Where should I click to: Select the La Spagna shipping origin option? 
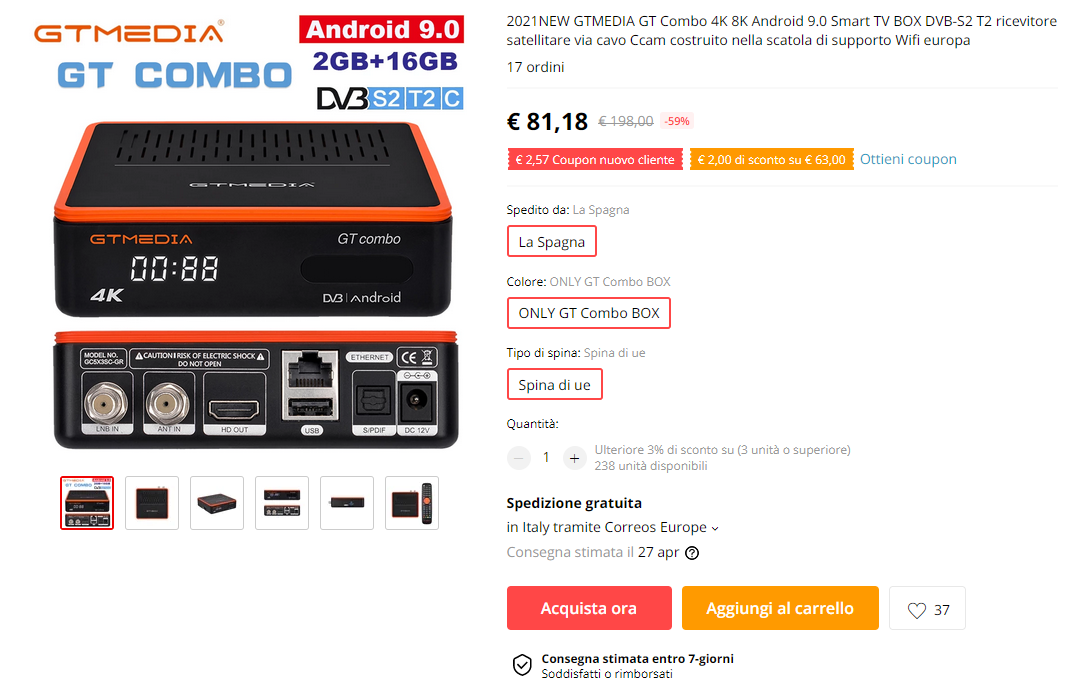552,242
